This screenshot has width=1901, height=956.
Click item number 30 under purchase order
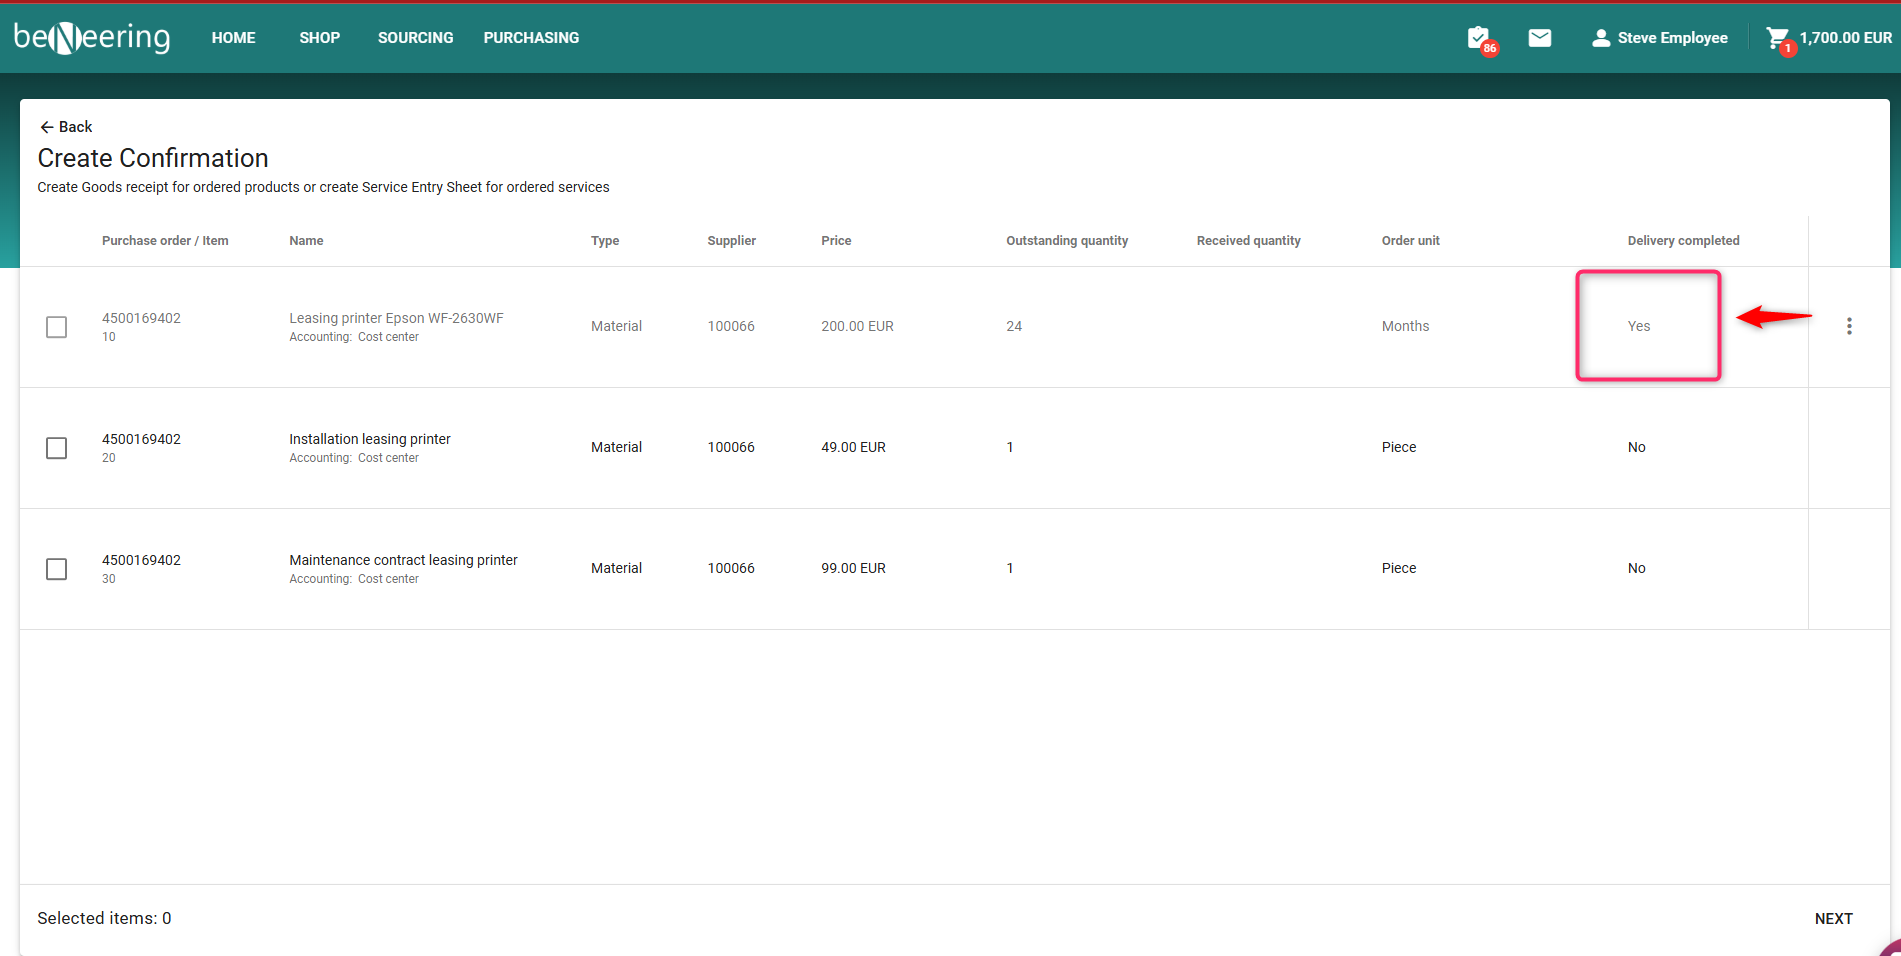(108, 579)
